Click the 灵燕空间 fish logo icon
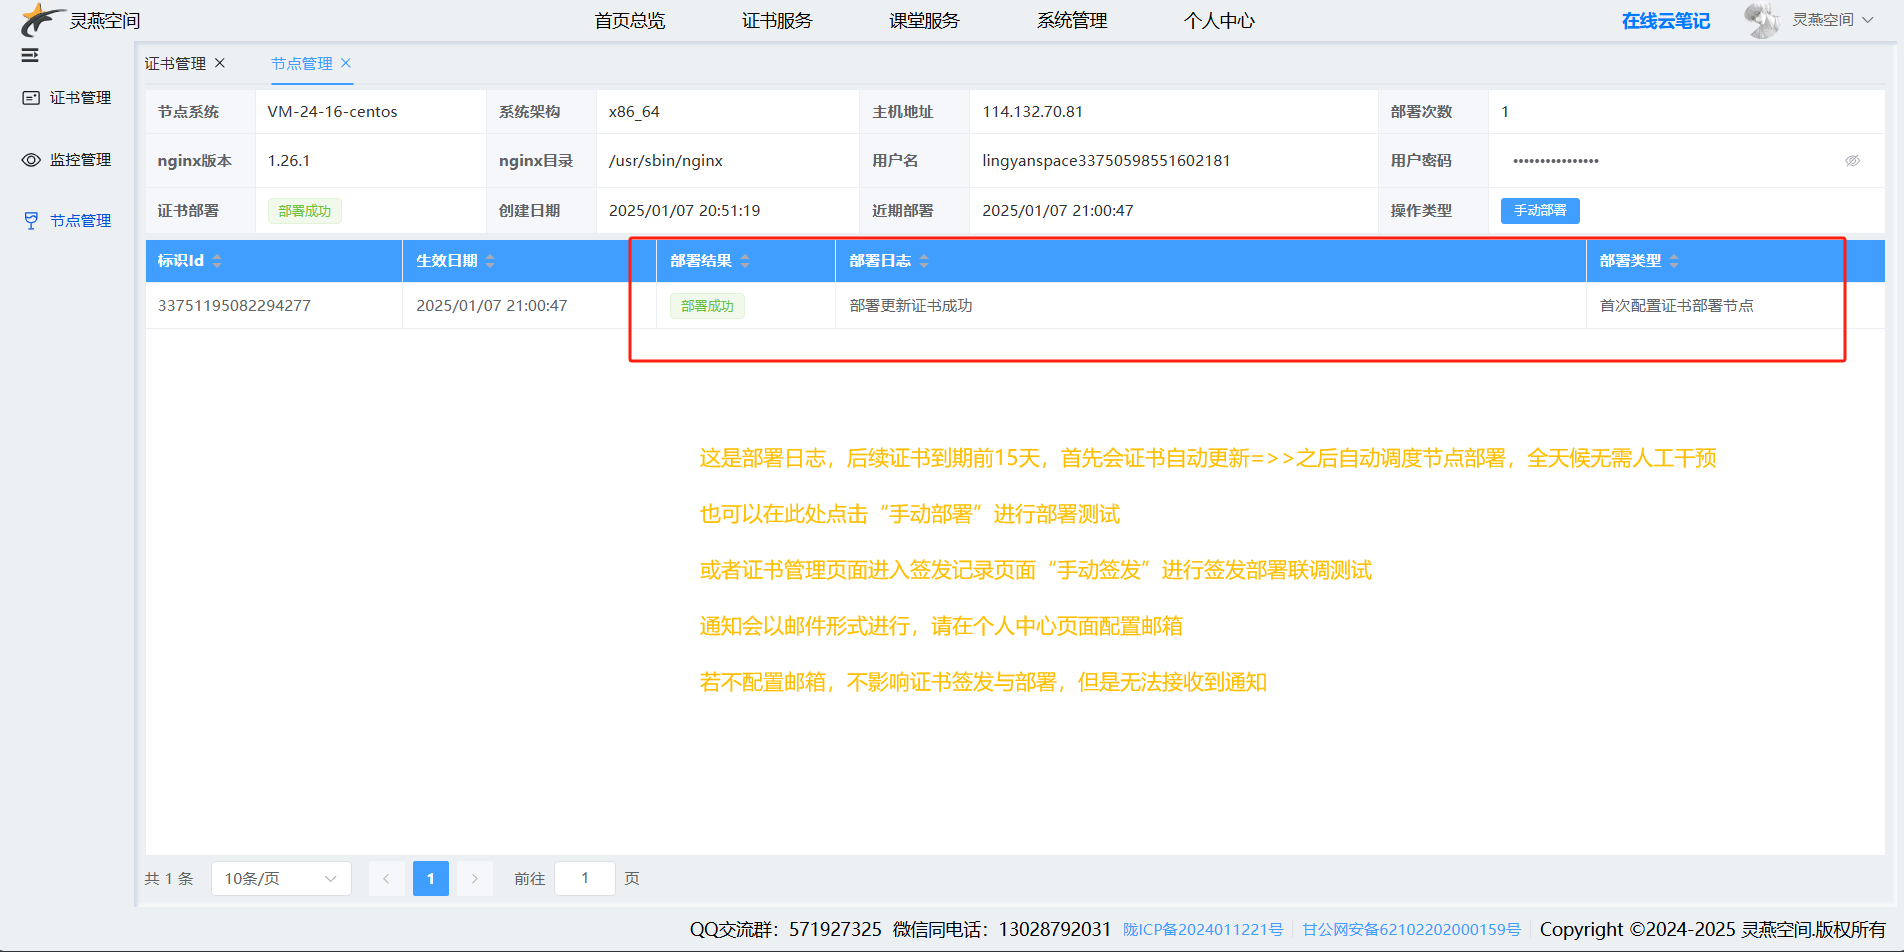Screen dimensions: 1904x952 point(40,19)
